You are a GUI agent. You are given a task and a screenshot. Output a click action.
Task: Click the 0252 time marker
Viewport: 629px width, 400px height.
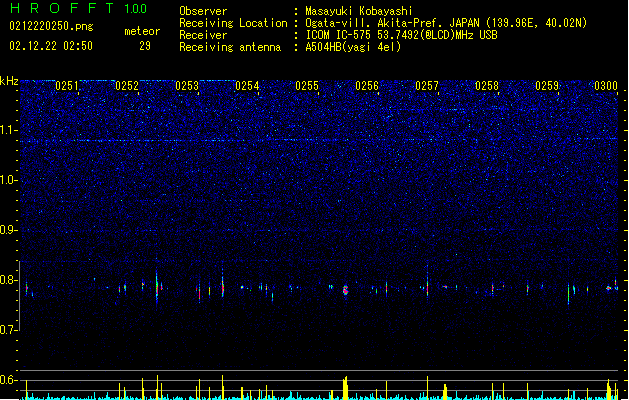pos(127,86)
